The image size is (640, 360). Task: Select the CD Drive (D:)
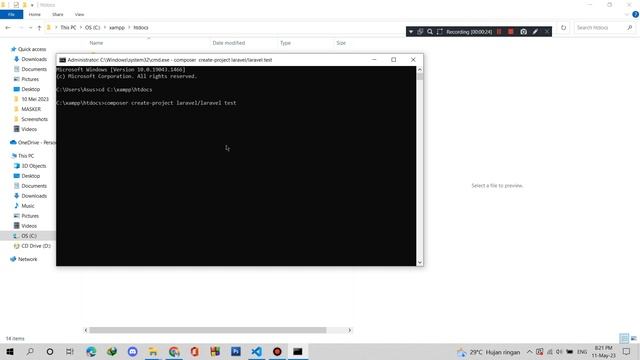tap(36, 246)
